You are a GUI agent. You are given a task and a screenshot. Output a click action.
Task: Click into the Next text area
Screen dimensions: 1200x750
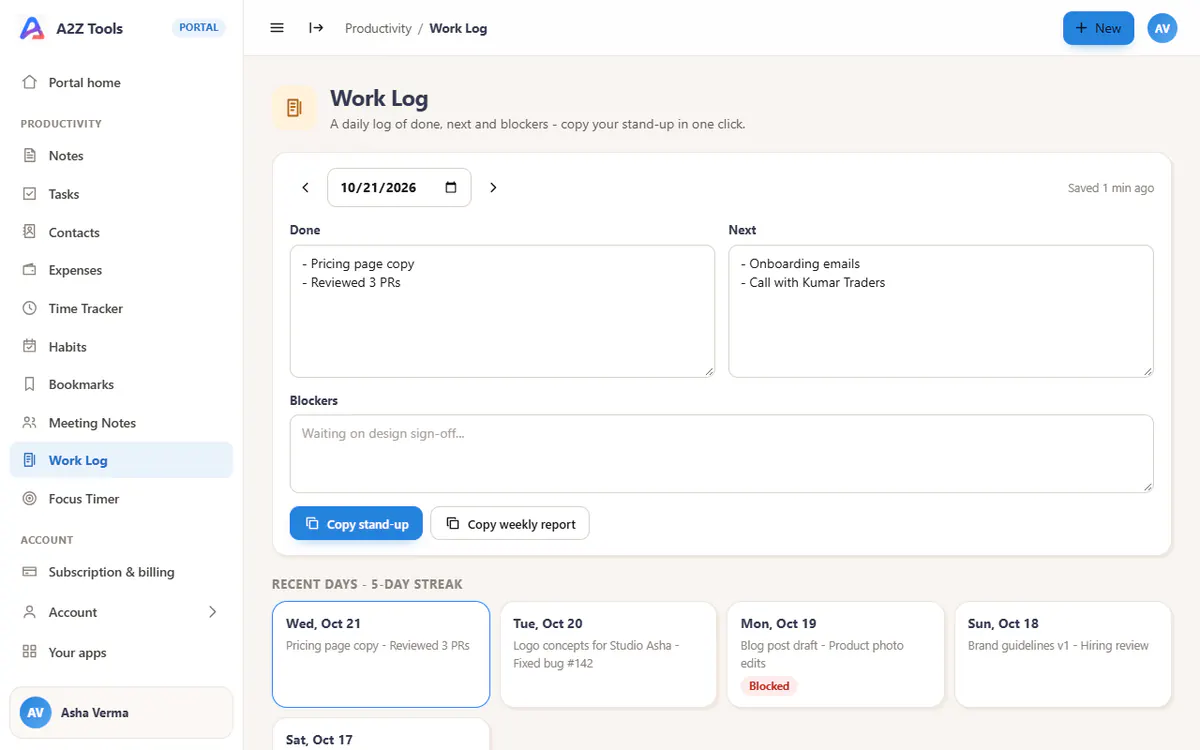941,311
